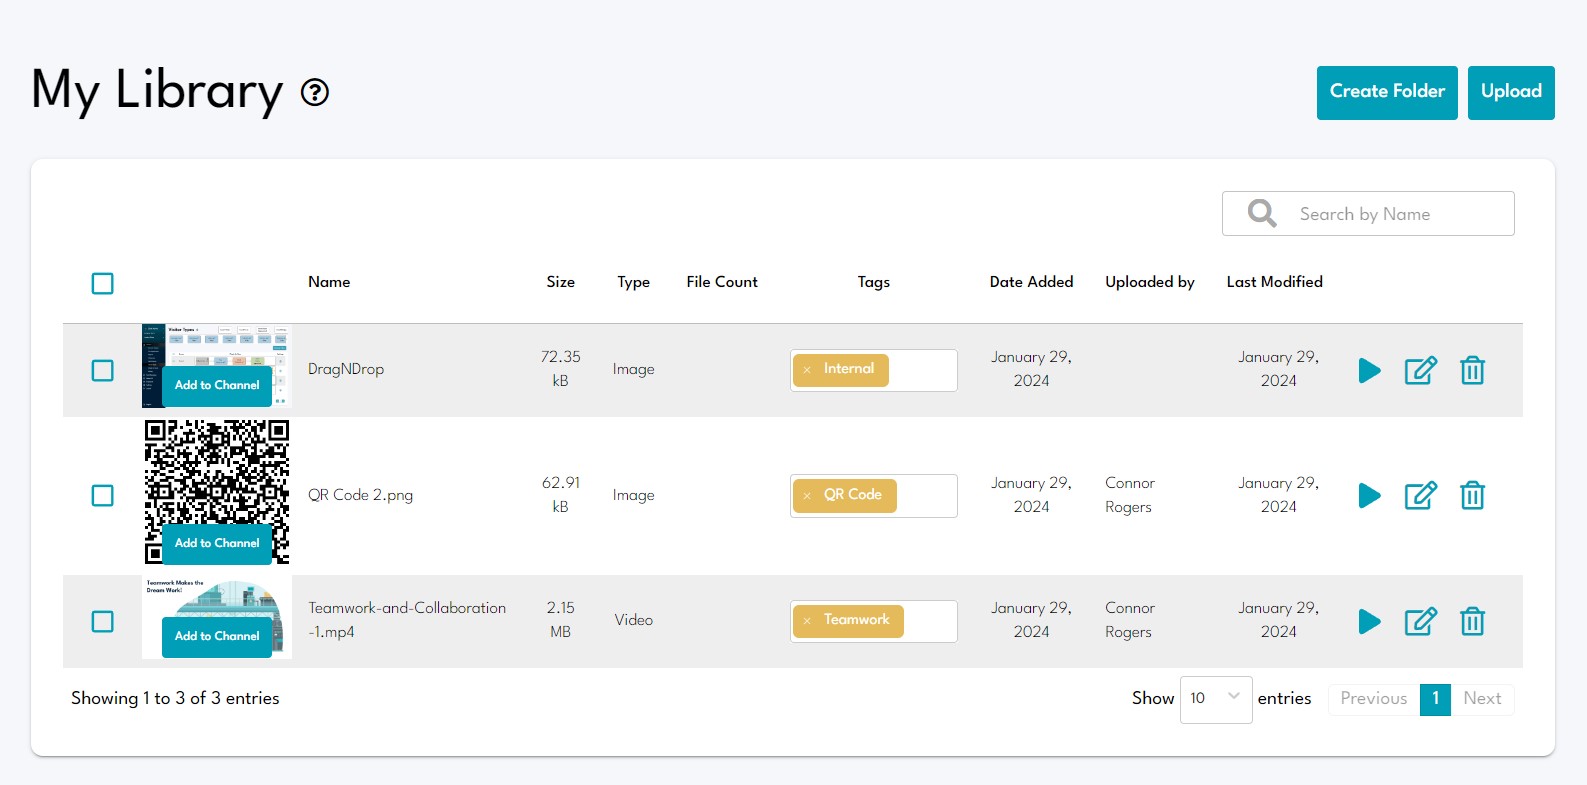Remove the Teamwork tag

[807, 621]
